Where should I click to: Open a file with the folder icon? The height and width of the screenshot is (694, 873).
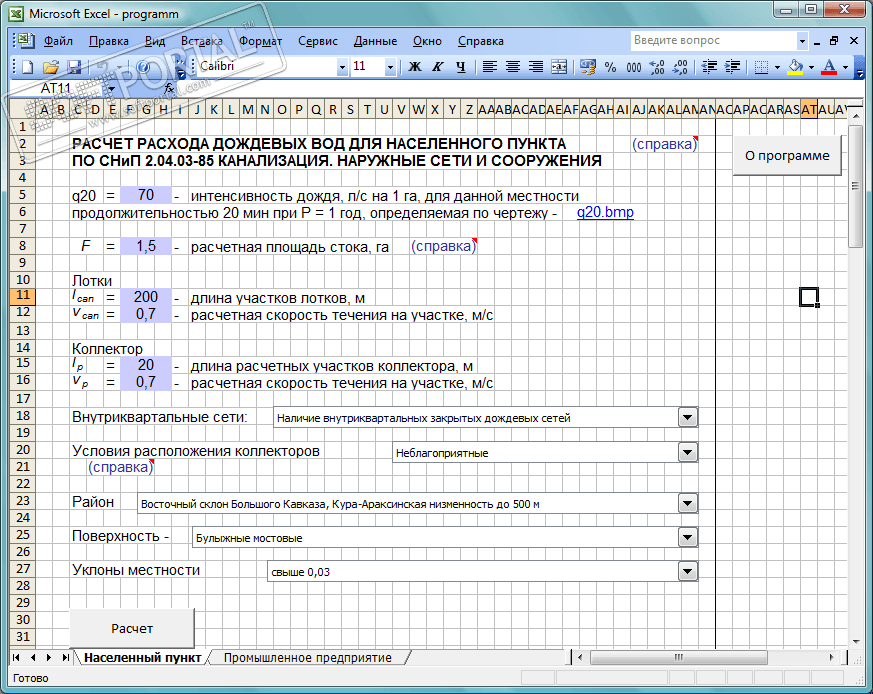pyautogui.click(x=51, y=67)
